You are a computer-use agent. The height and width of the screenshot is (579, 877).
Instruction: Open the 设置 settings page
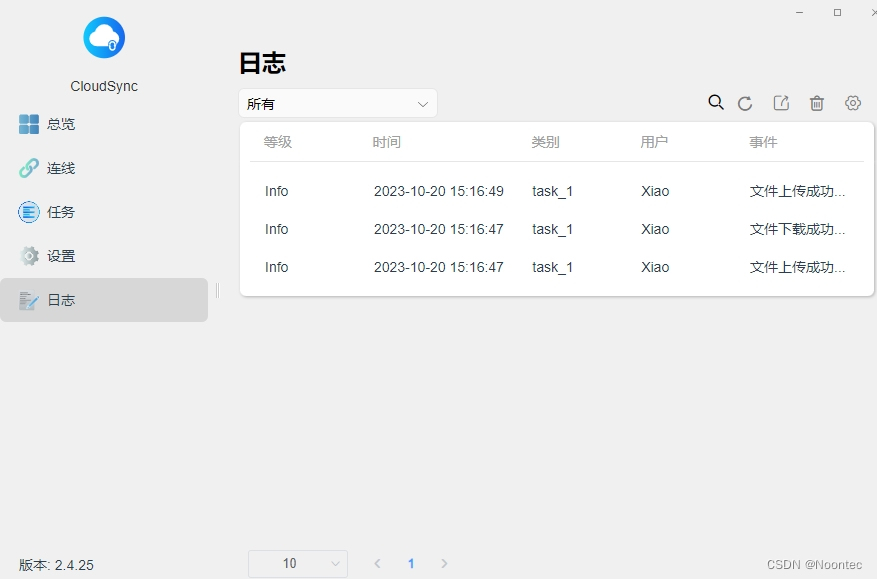pyautogui.click(x=60, y=256)
